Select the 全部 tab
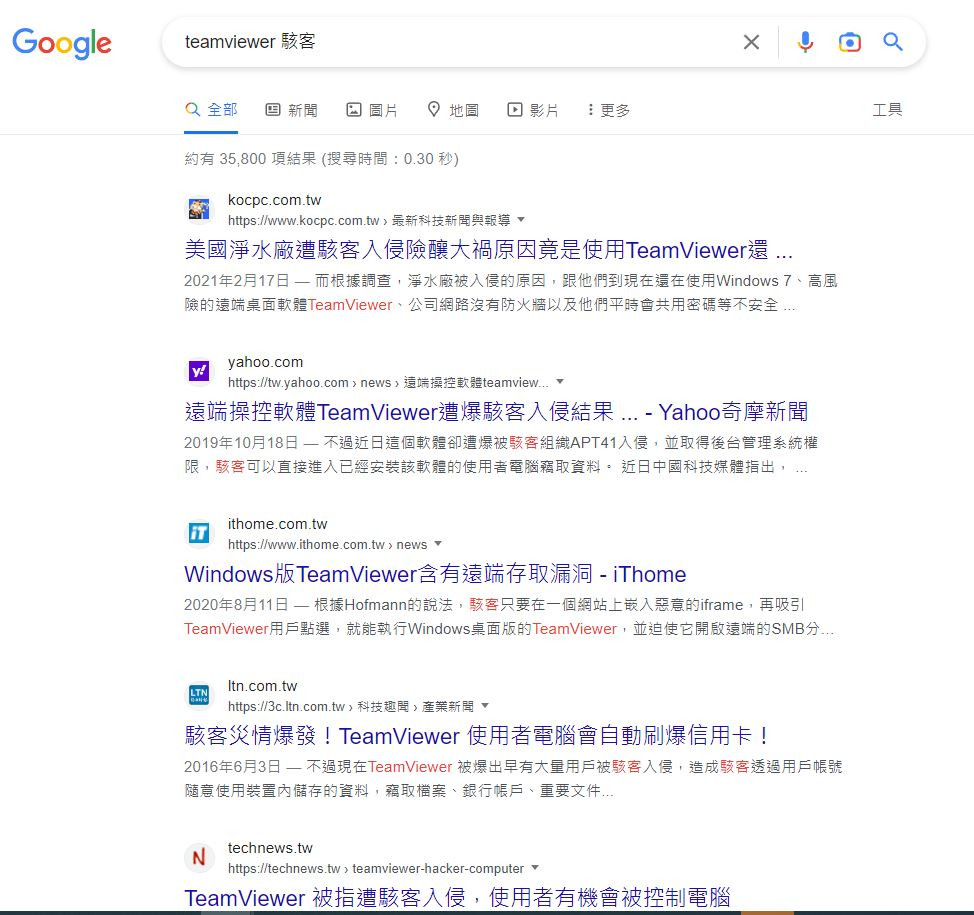 211,110
